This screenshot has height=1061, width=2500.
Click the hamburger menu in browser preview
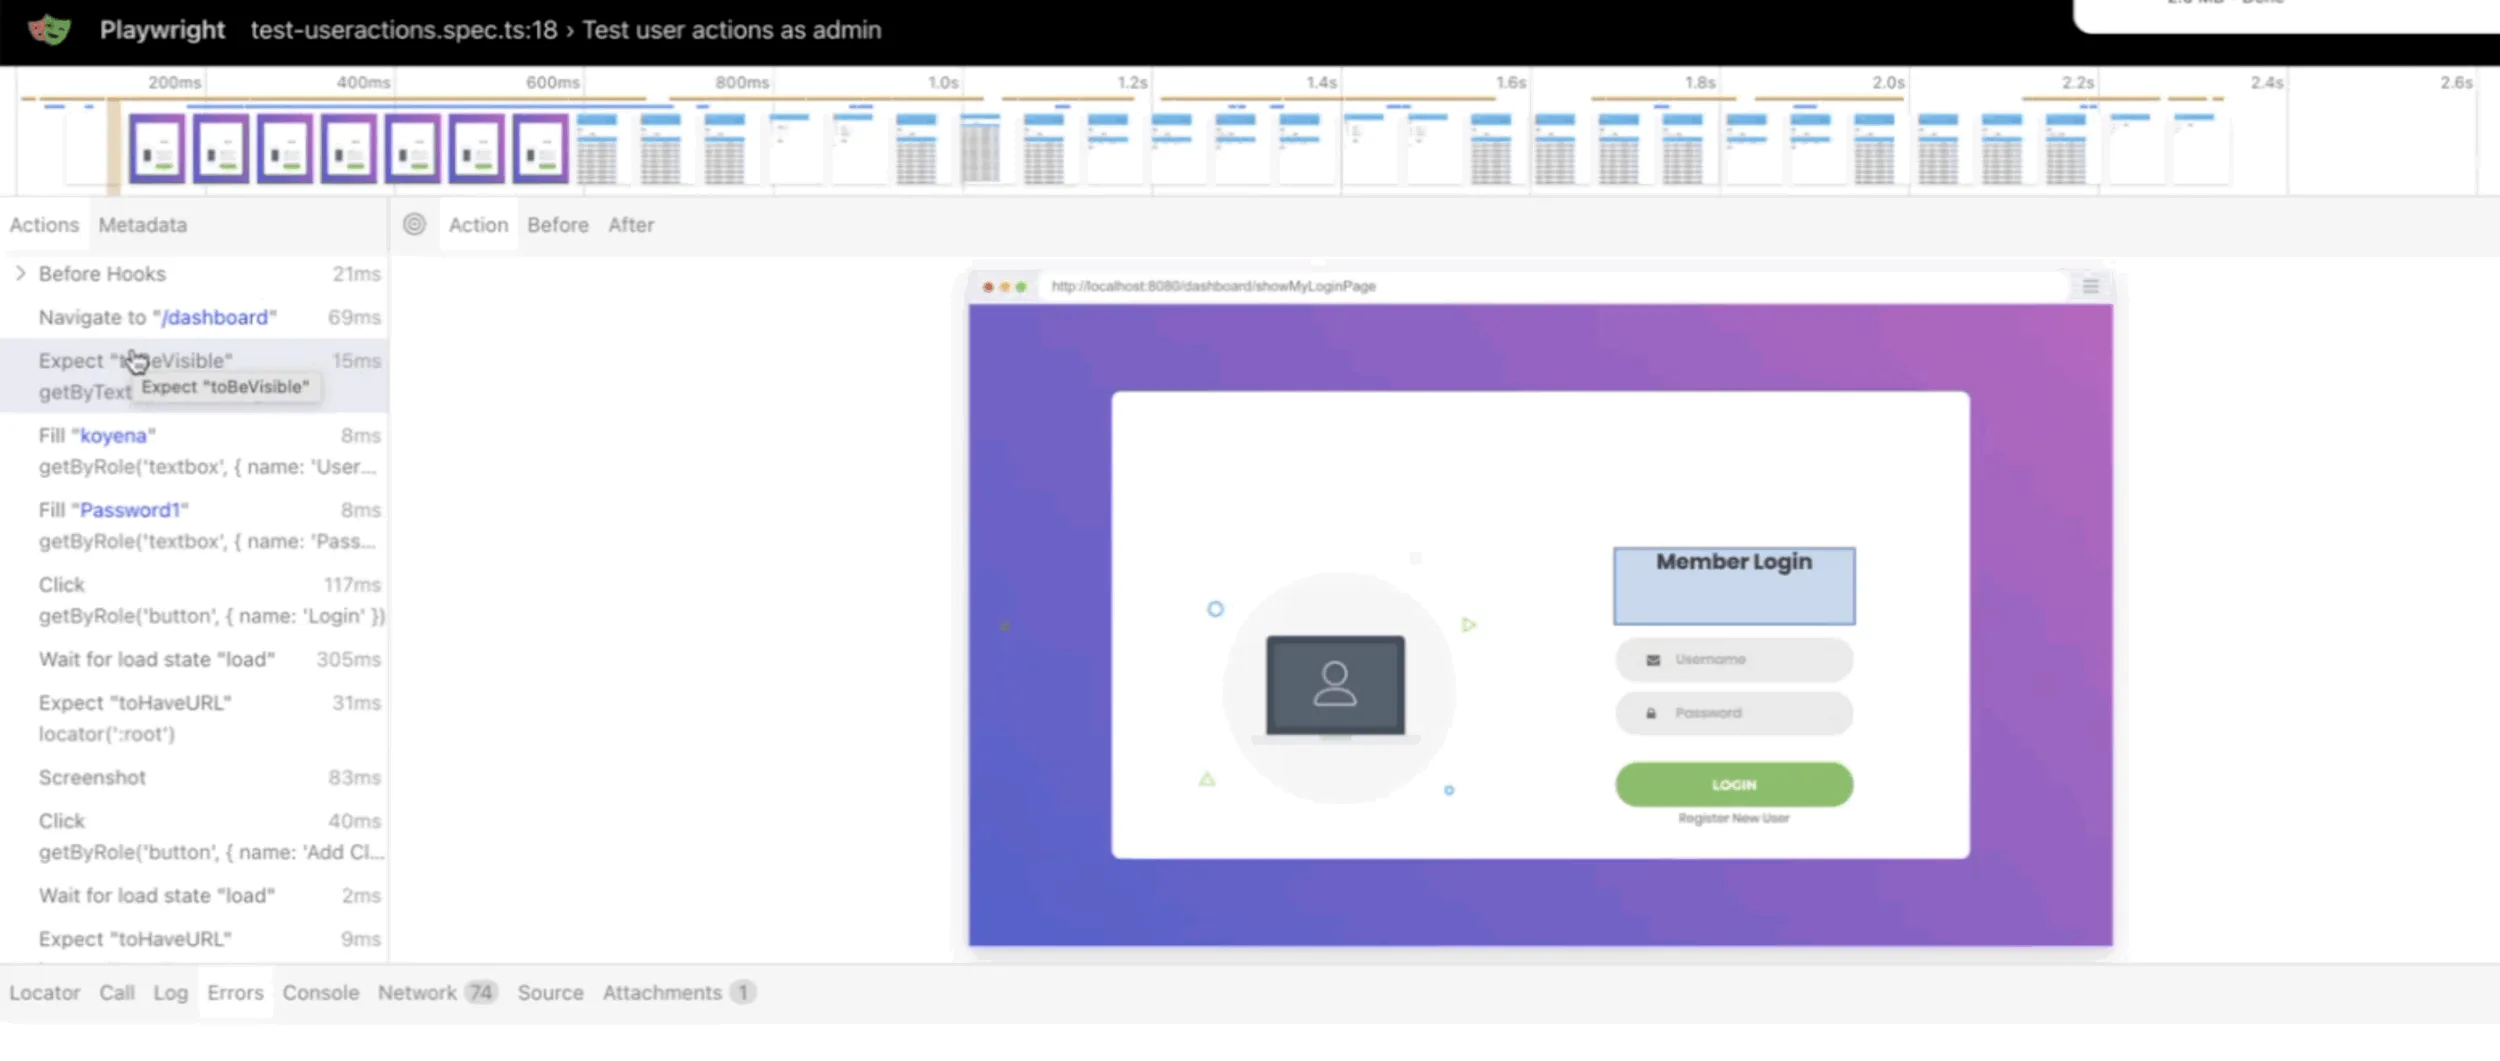[2090, 287]
